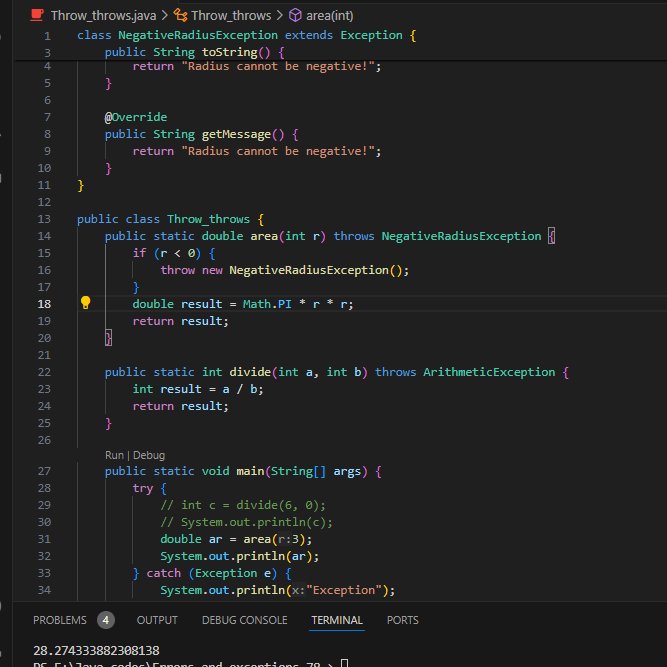Select the TERMINAL tab
Viewport: 667px width, 667px height.
tap(337, 620)
